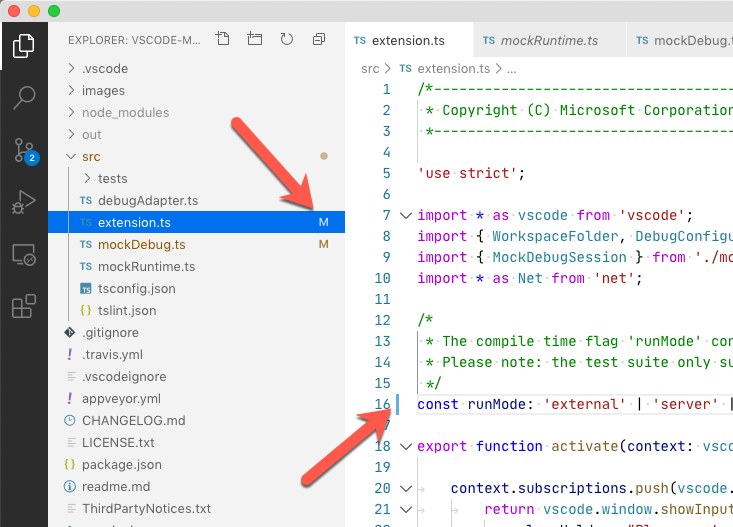Click the macOS green maximize window button
Image resolution: width=733 pixels, height=527 pixels.
pyautogui.click(x=54, y=11)
